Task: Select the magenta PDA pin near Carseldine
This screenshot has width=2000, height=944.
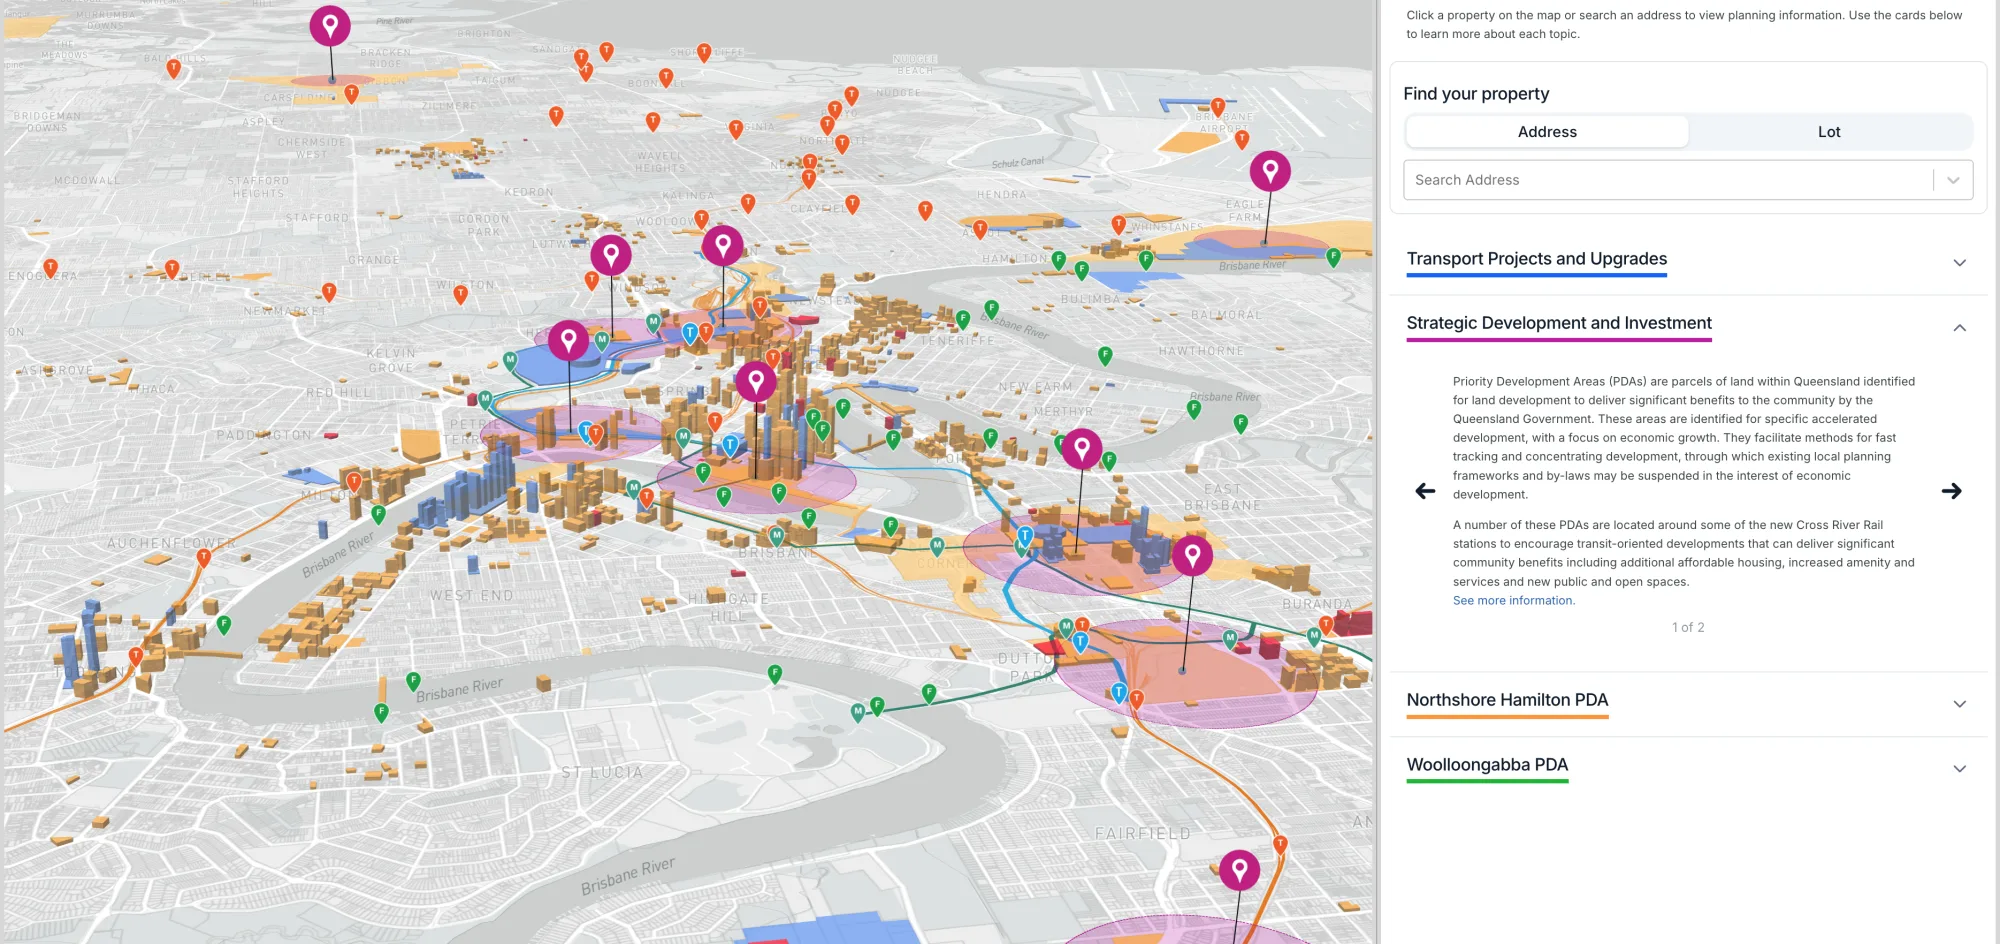Action: pos(330,25)
